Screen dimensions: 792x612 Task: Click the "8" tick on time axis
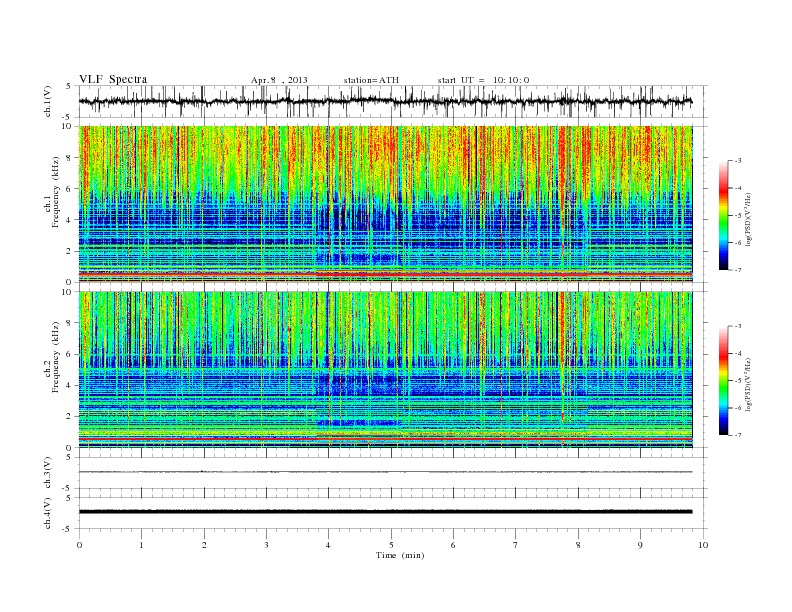click(x=578, y=545)
